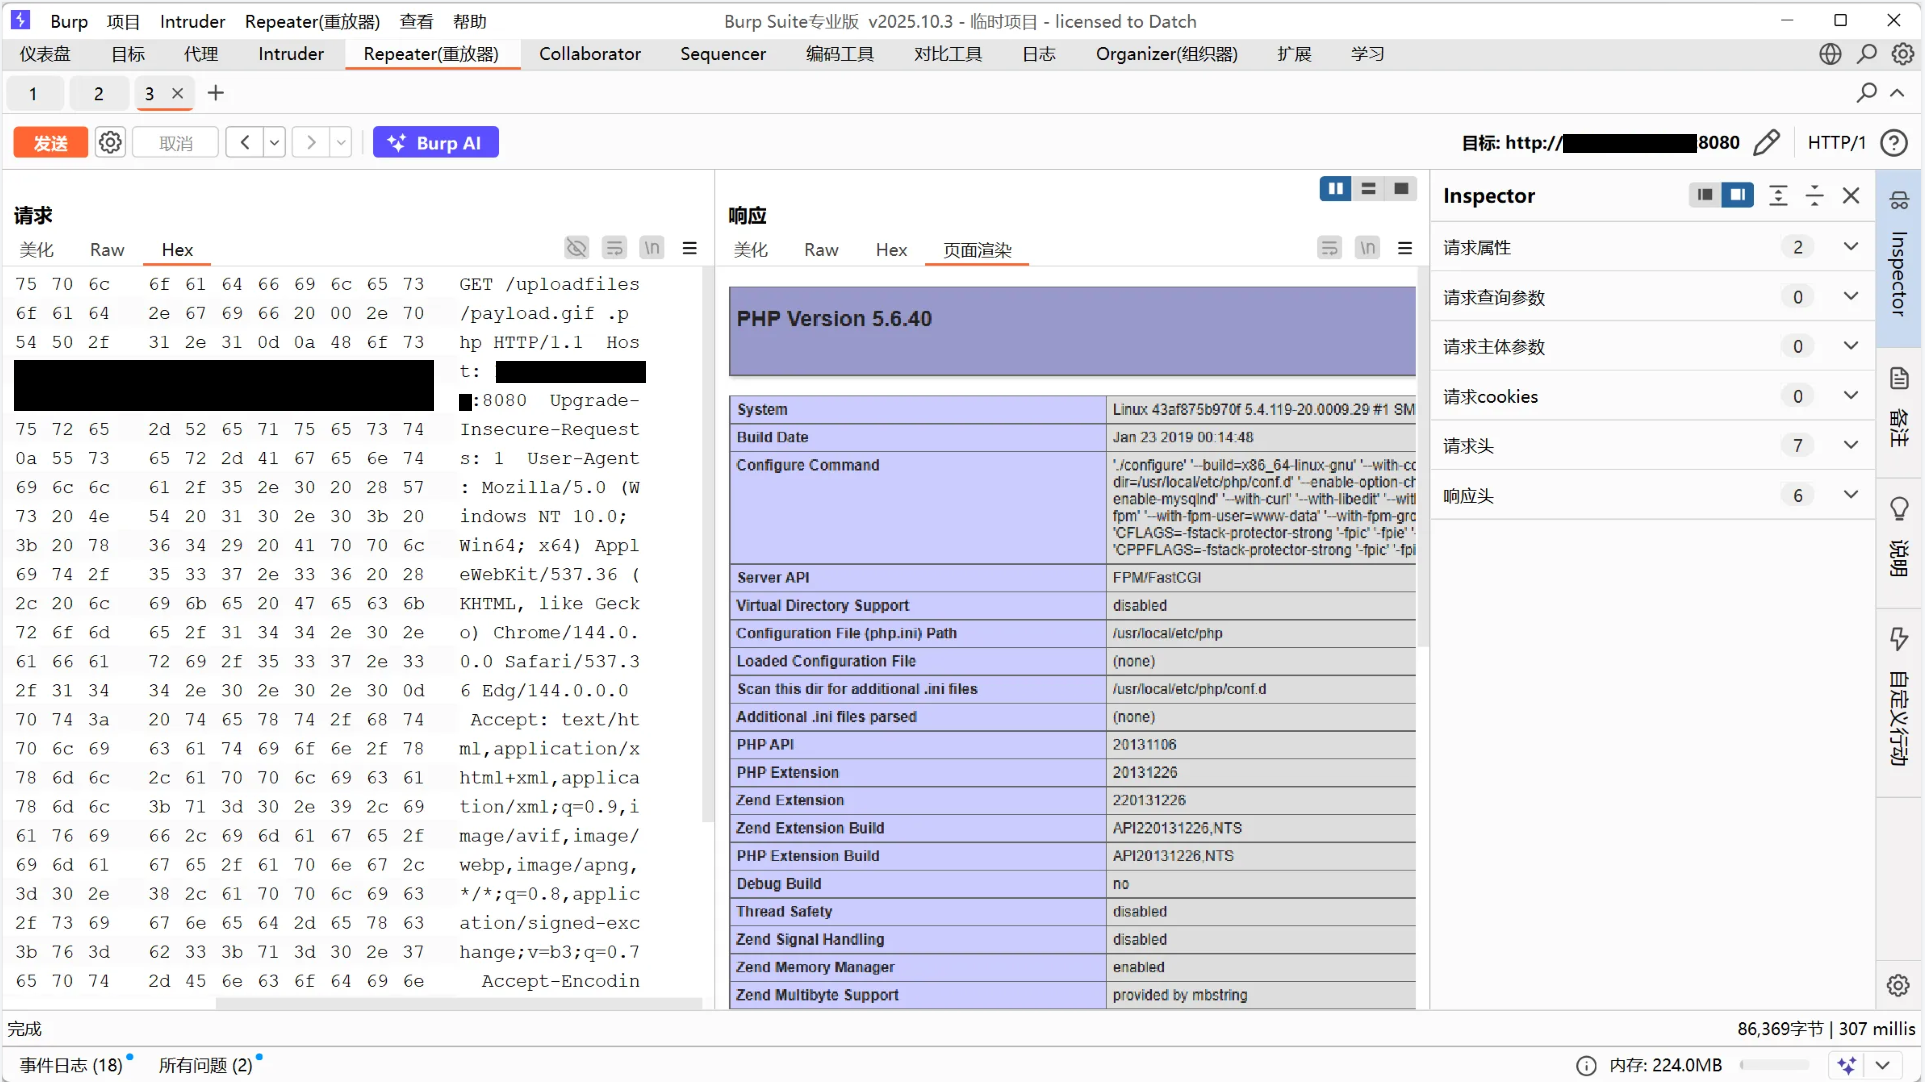Click the Burp AI sparkle icon in status bar
The width and height of the screenshot is (1925, 1082).
[1847, 1065]
